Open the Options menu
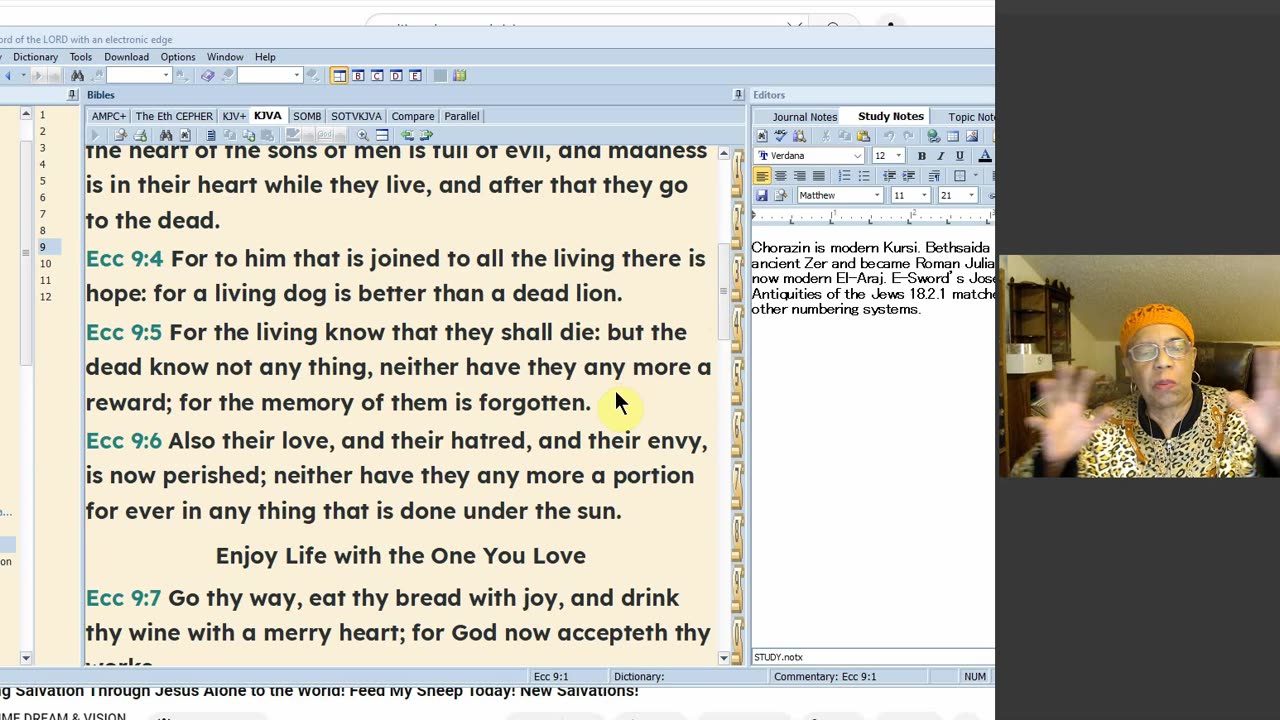Viewport: 1280px width, 720px height. (178, 57)
